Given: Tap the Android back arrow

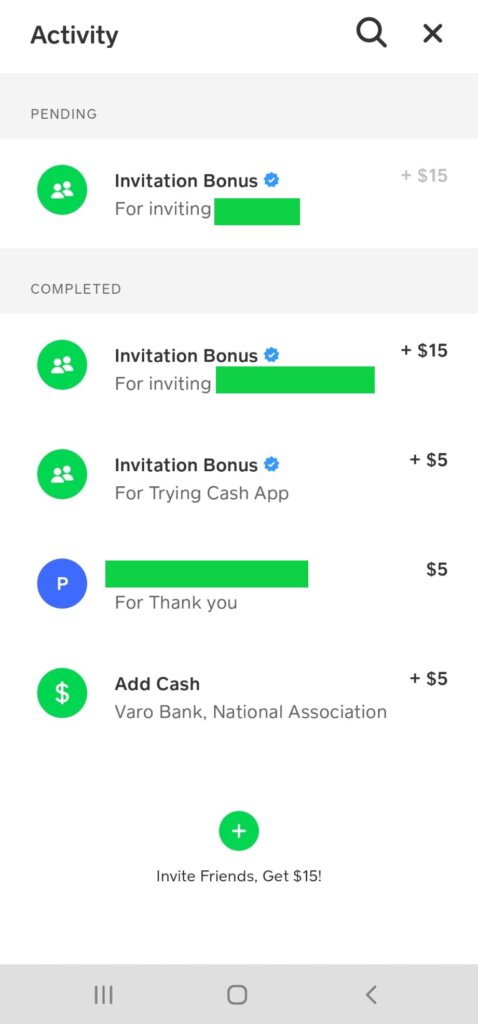Looking at the screenshot, I should (x=371, y=995).
